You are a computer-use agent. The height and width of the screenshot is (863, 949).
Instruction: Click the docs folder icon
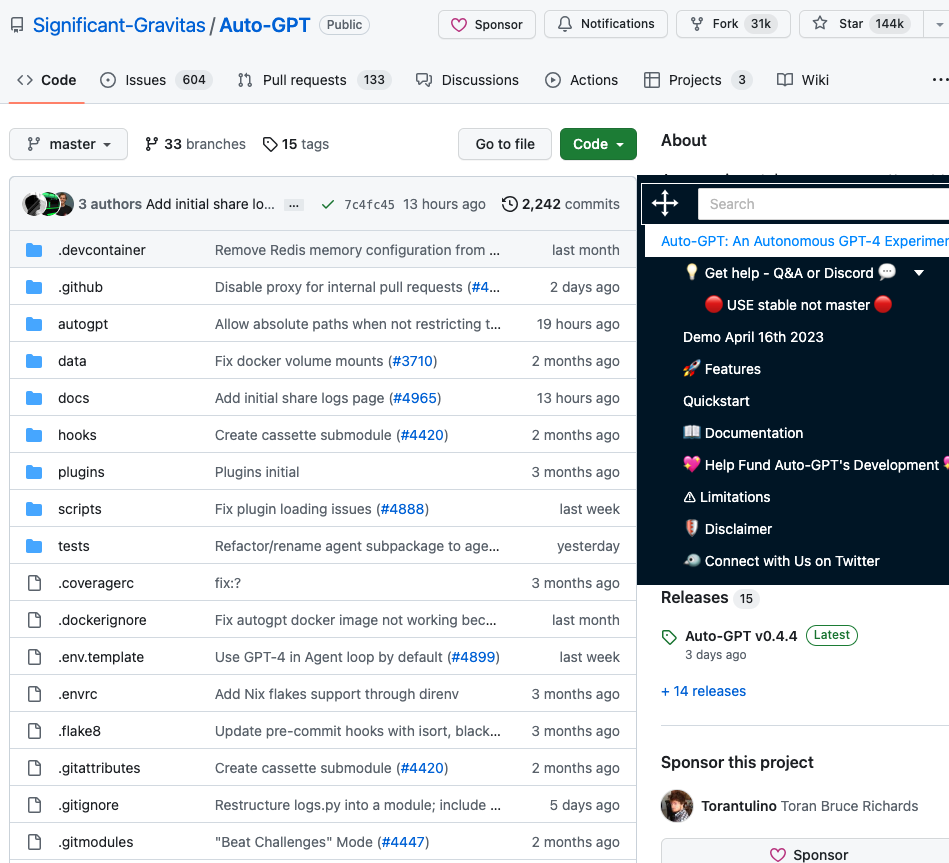pyautogui.click(x=34, y=398)
